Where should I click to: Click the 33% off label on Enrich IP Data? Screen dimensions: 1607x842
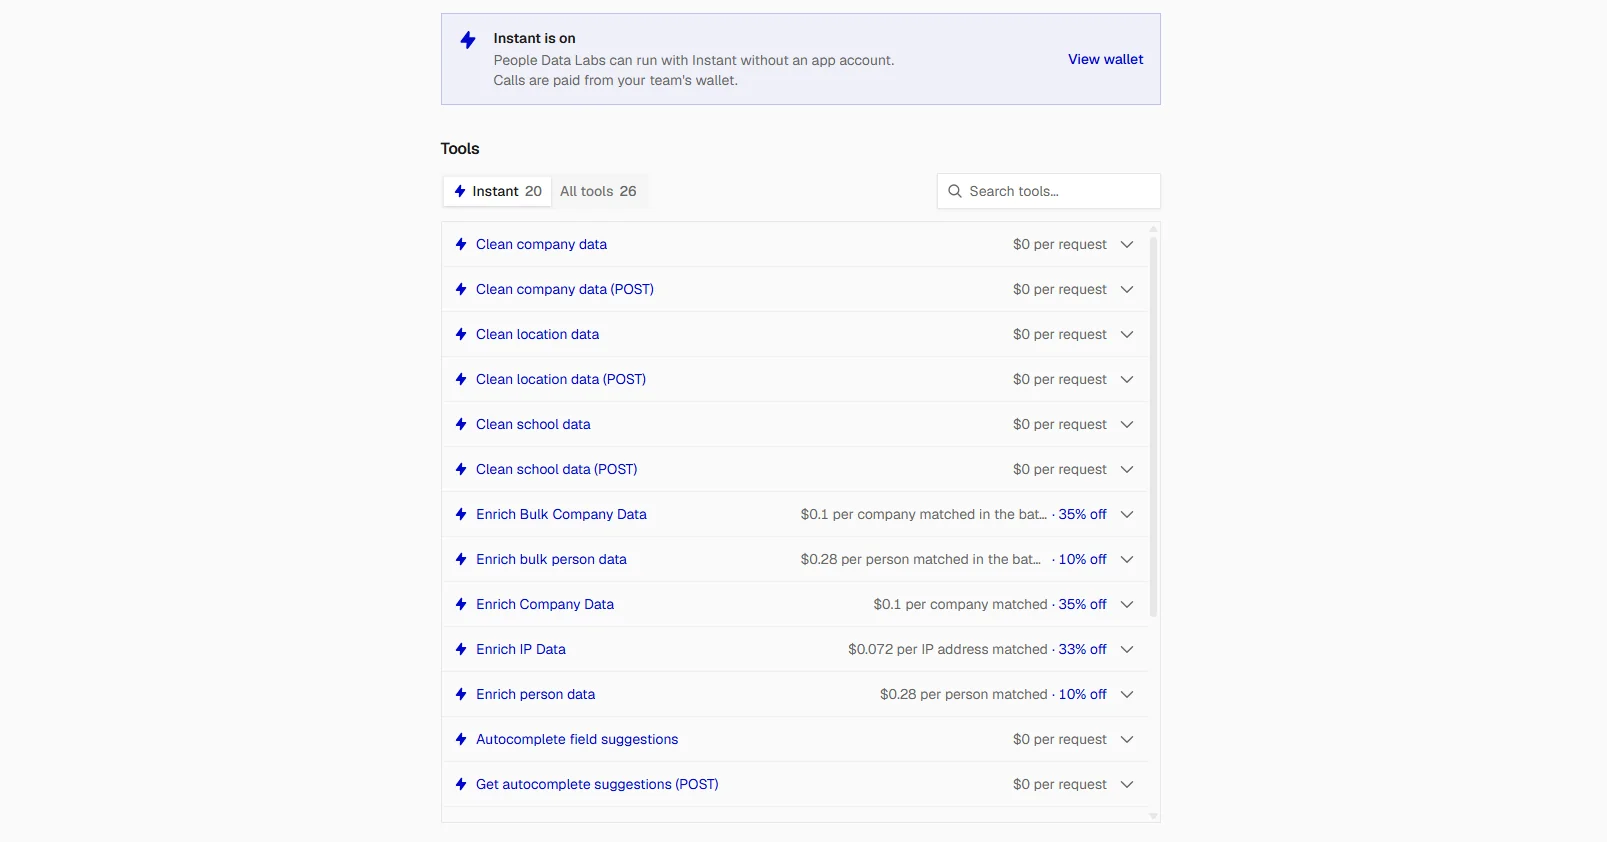[1082, 649]
